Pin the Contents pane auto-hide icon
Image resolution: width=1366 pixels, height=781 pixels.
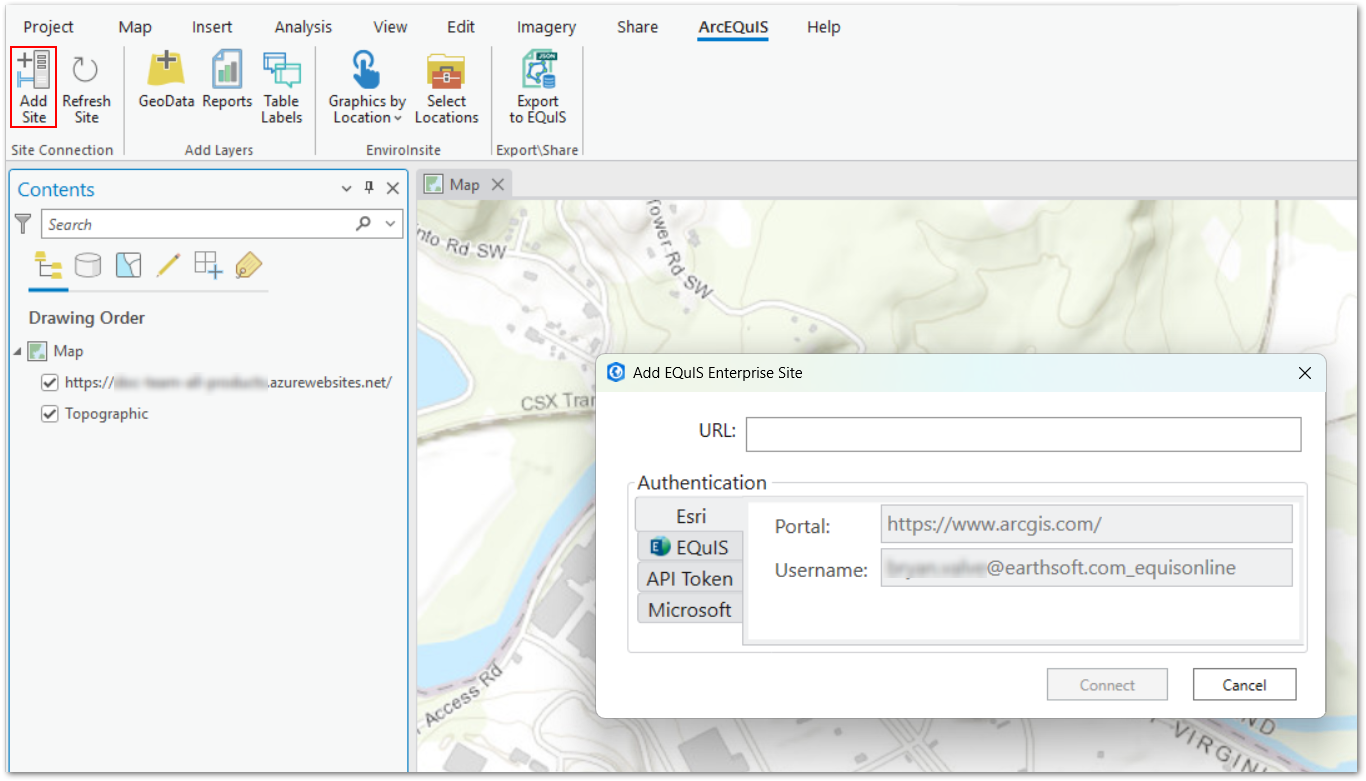(369, 188)
